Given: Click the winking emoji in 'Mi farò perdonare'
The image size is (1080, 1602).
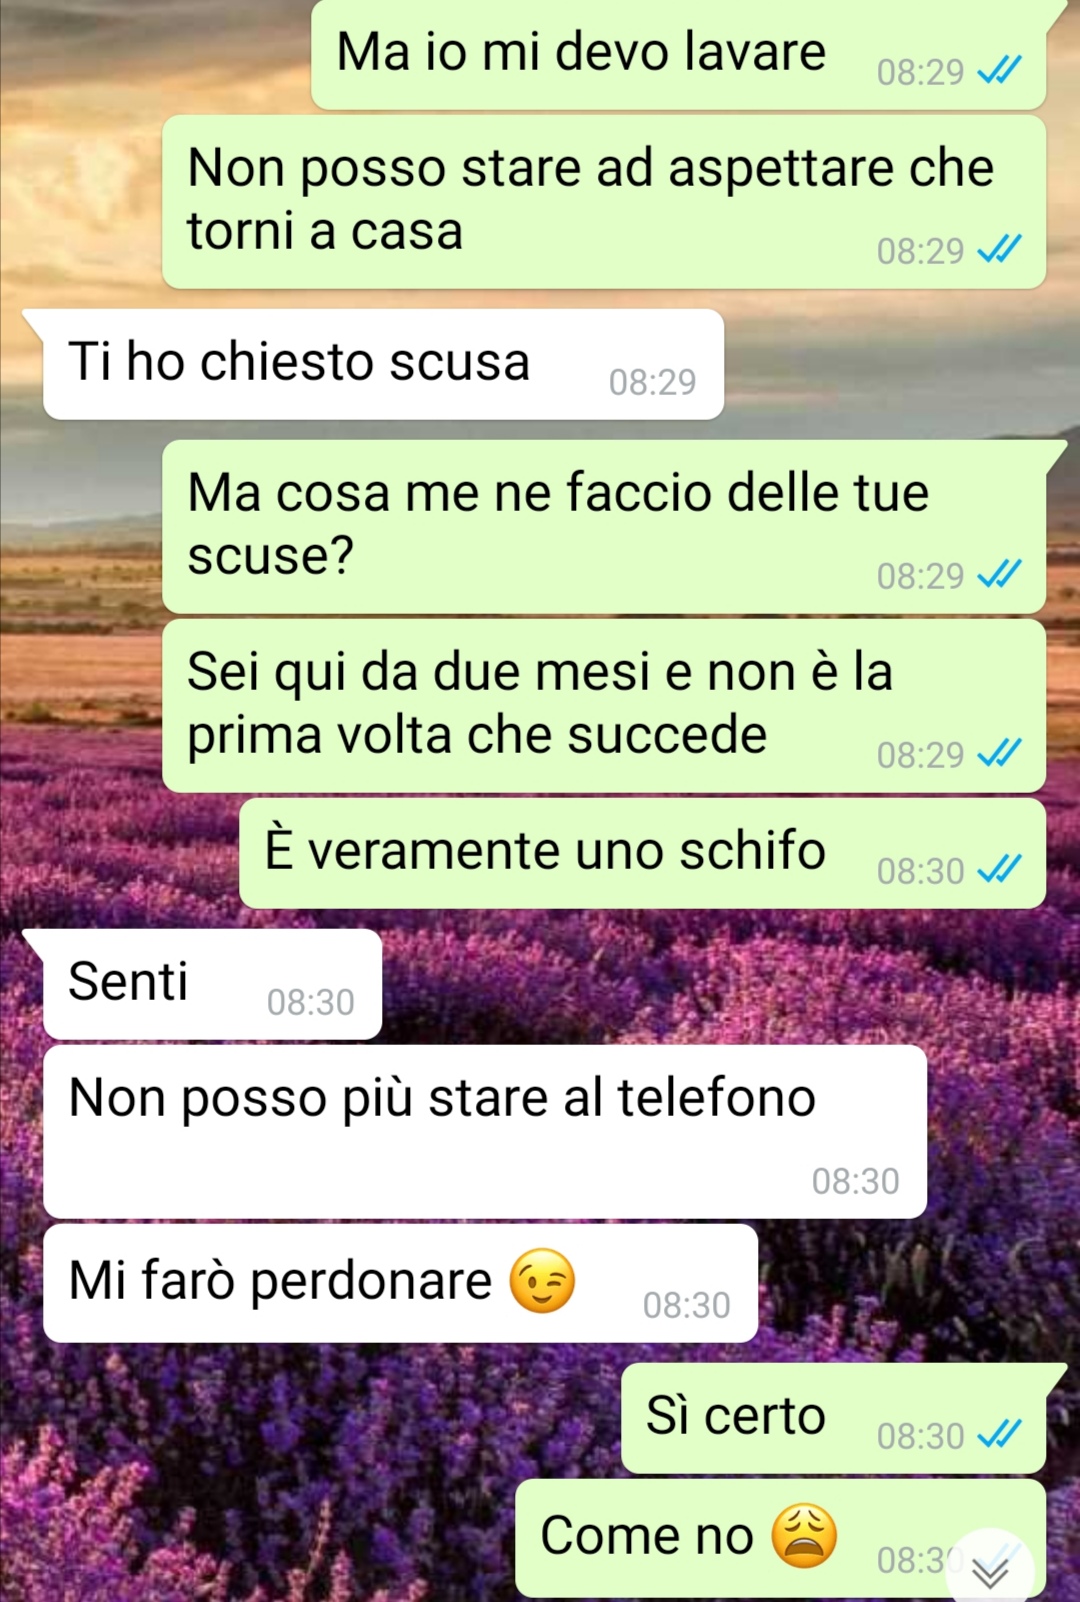Looking at the screenshot, I should click(542, 1281).
